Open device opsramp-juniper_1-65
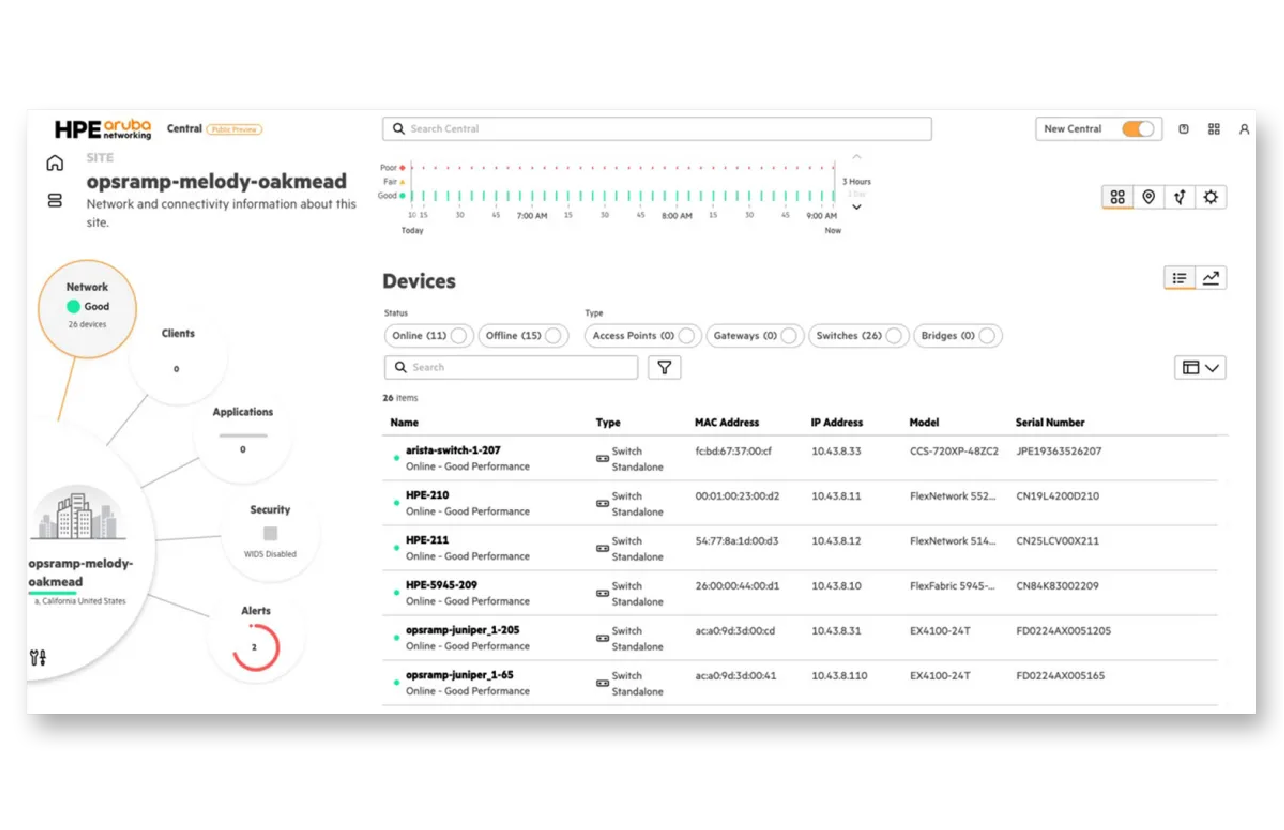Screen dimensions: 1284x830 [x=459, y=676]
